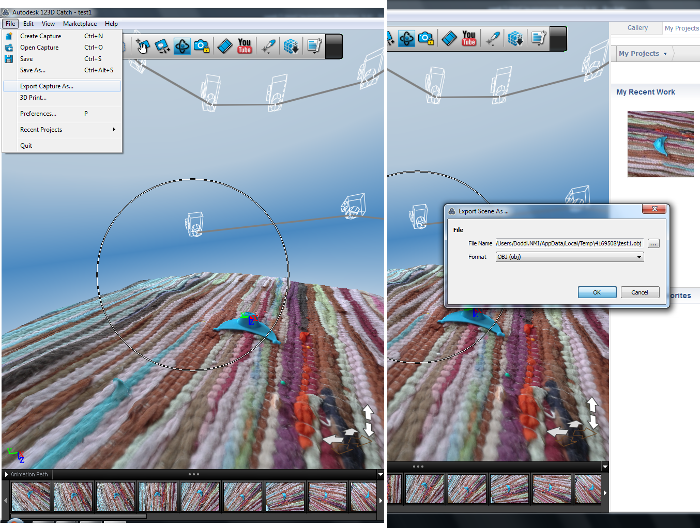This screenshot has width=700, height=528.
Task: Select the camera wireframe inside the circle in left window
Action: click(194, 224)
